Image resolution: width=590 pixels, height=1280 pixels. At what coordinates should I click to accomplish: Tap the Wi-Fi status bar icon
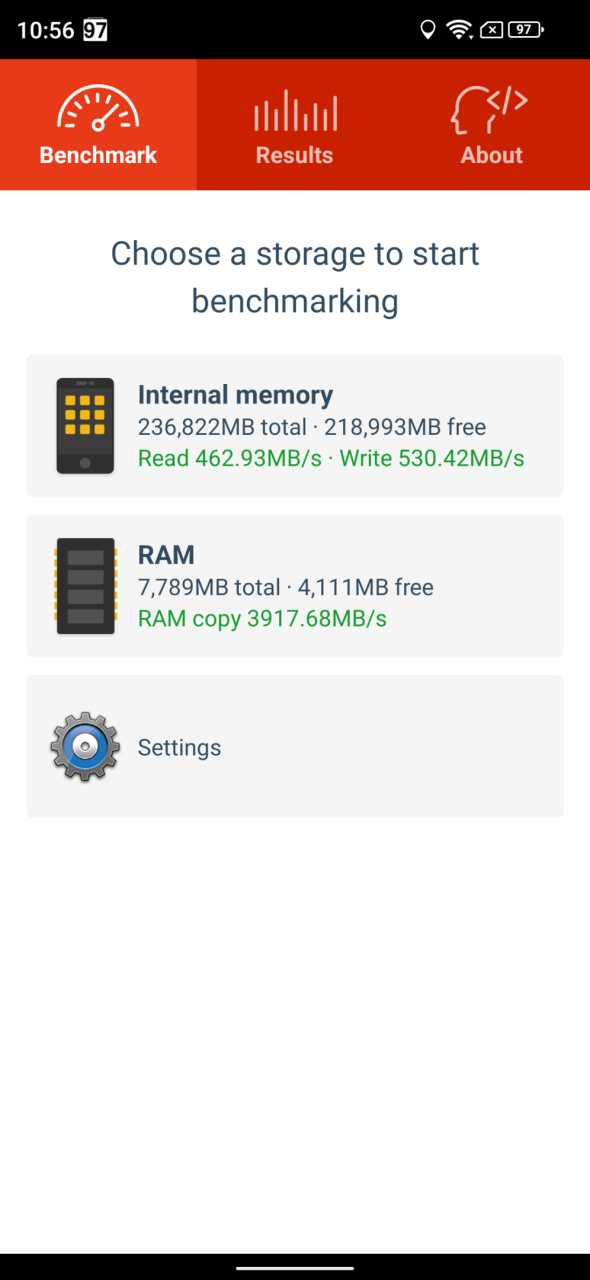[460, 30]
